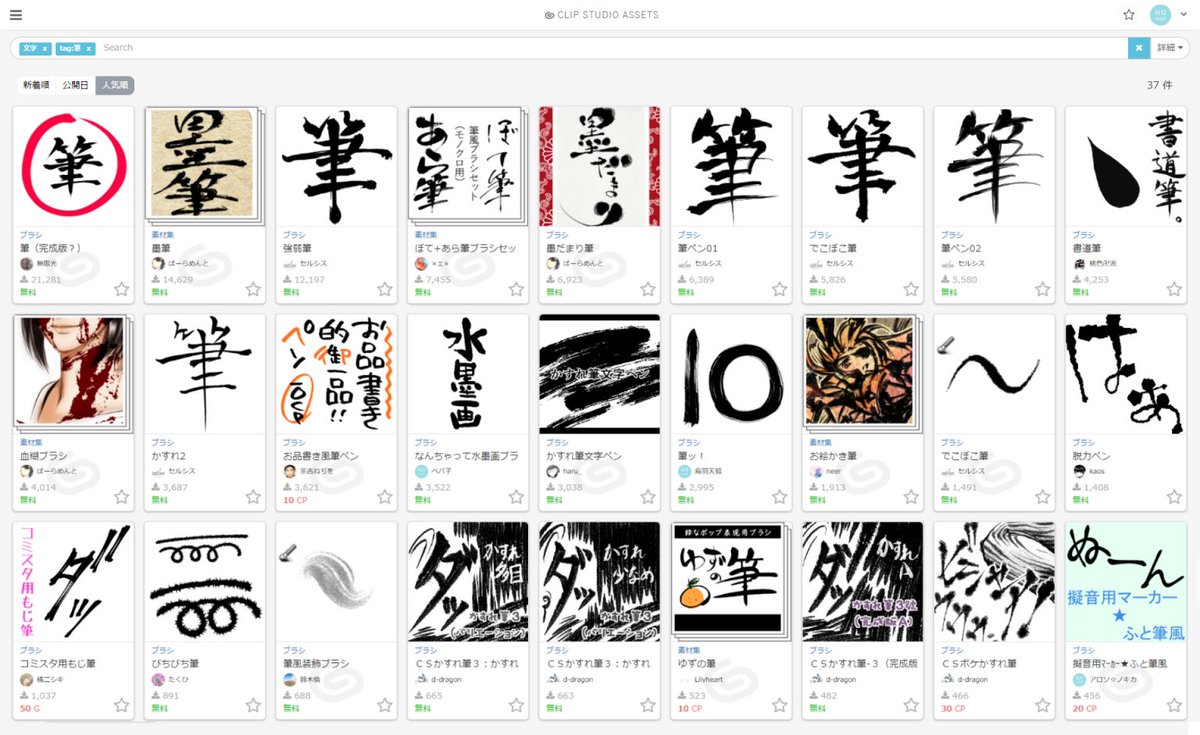1200x735 pixels.
Task: Favorite star on でこぼこ筆 top-row card
Action: point(911,289)
